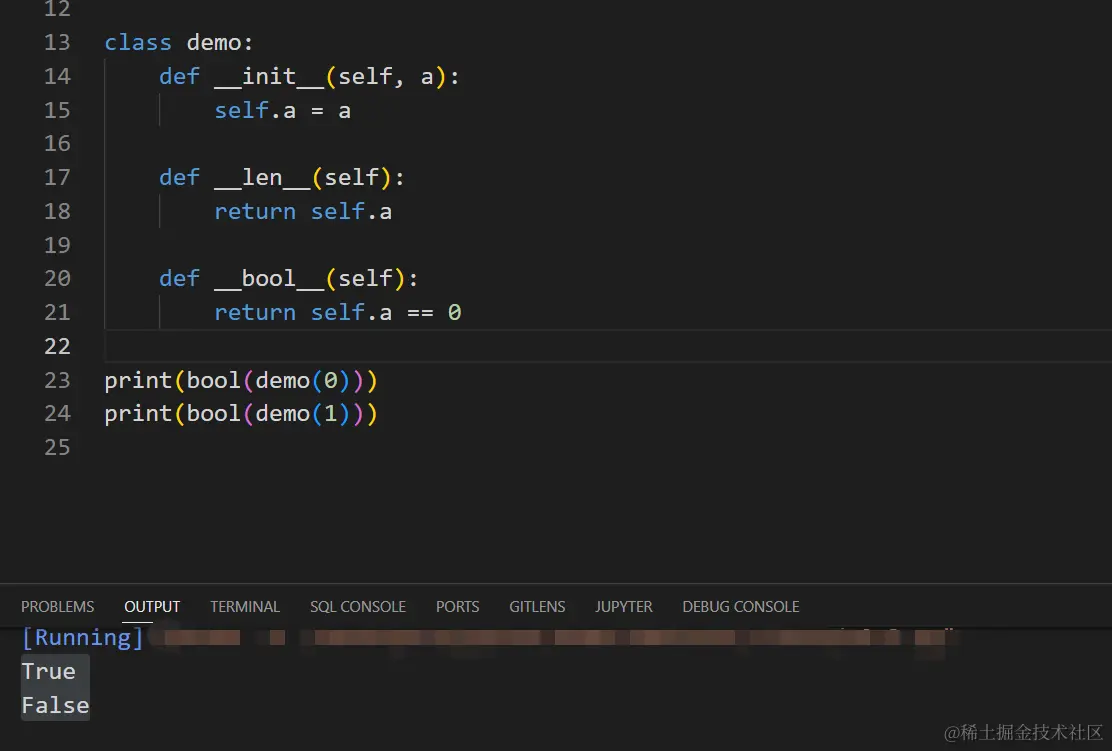Viewport: 1112px width, 751px height.
Task: Switch to the PORTS tab
Action: [457, 606]
